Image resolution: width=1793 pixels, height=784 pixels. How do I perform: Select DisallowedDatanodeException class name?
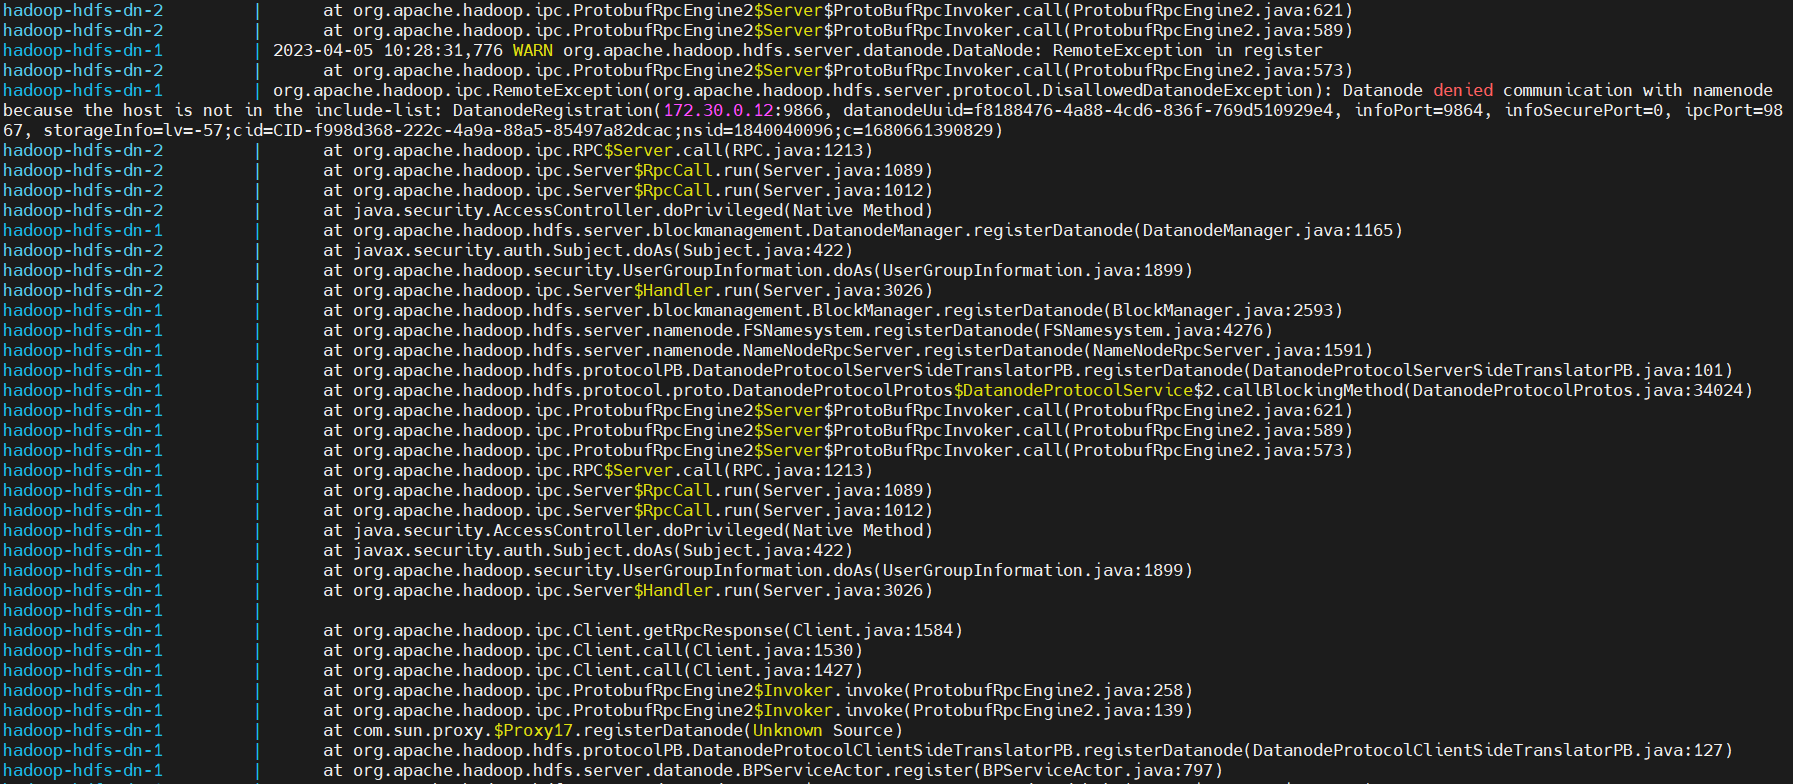pyautogui.click(x=1178, y=90)
